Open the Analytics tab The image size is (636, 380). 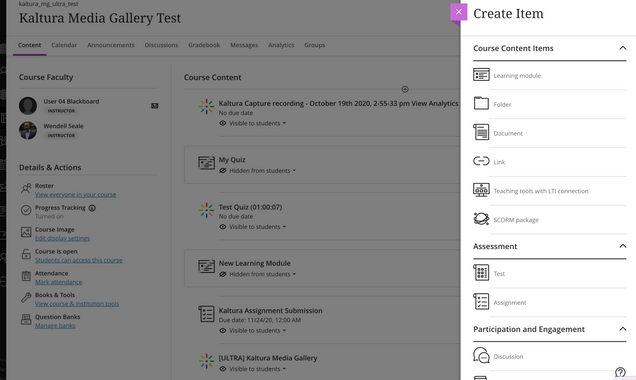[x=281, y=45]
